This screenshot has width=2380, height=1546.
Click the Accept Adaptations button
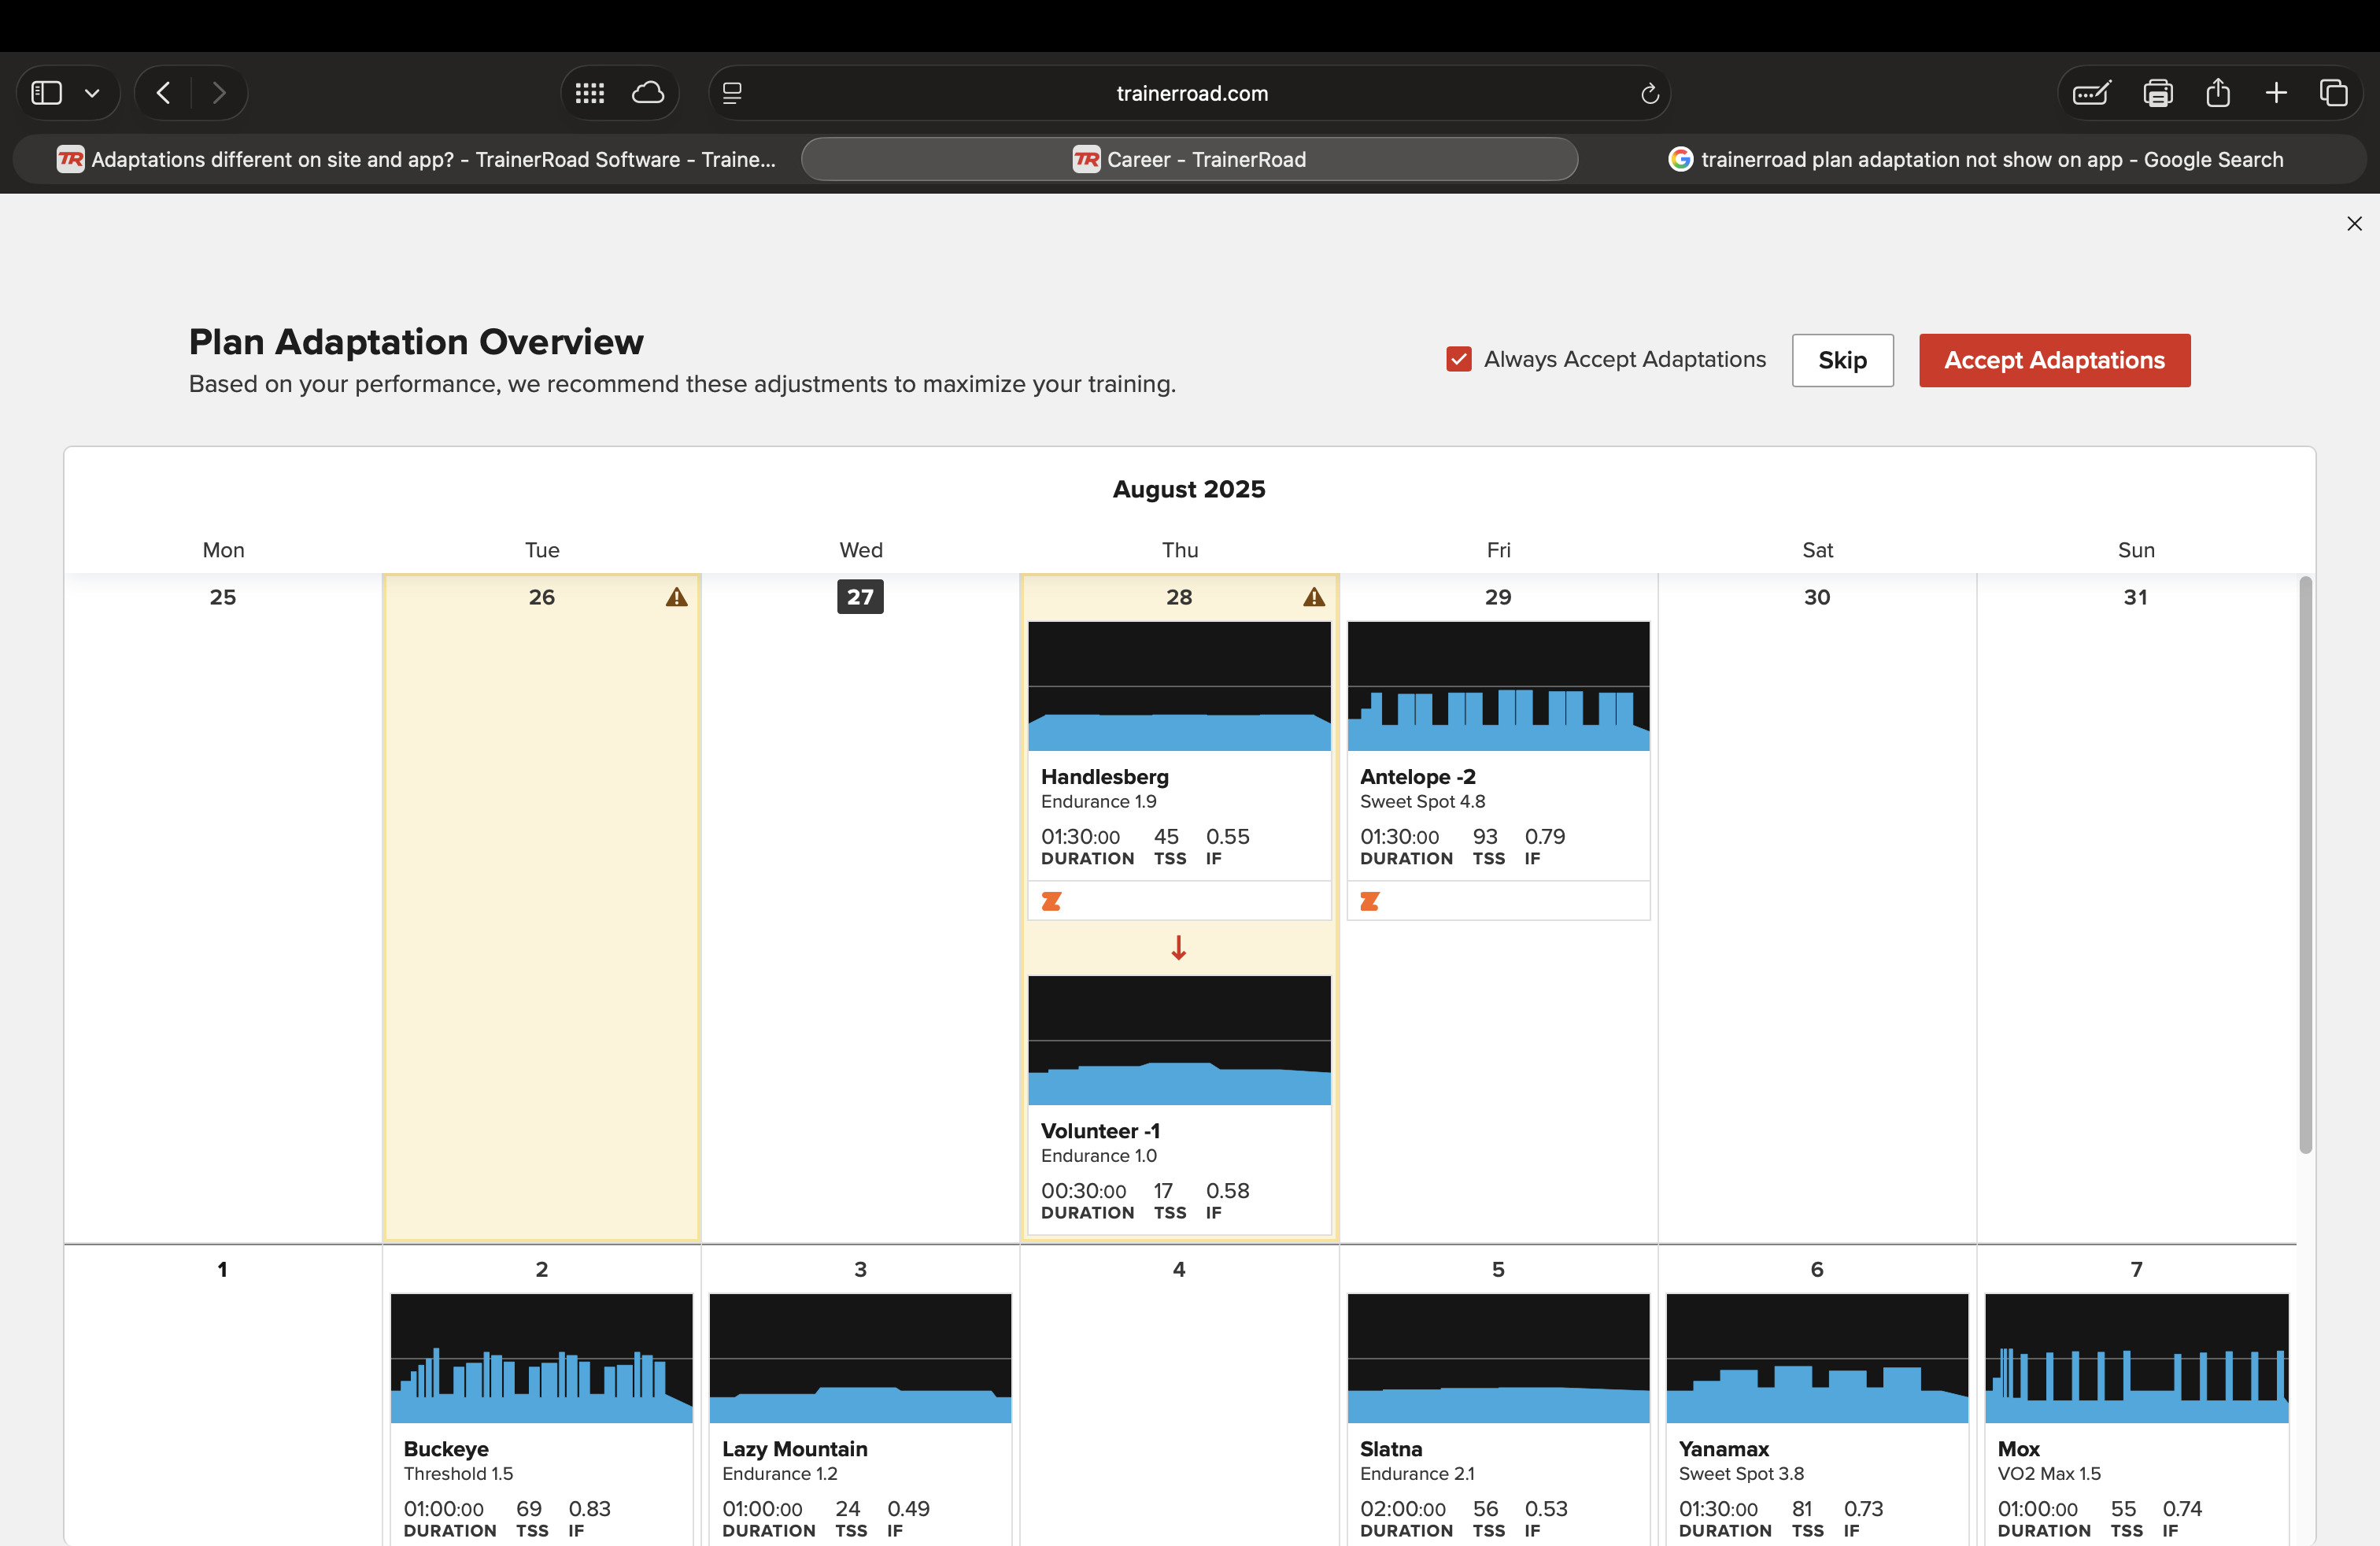(2054, 360)
